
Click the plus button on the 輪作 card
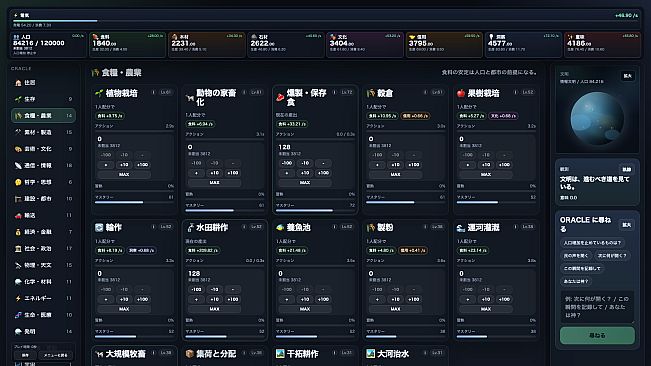[x=106, y=299]
